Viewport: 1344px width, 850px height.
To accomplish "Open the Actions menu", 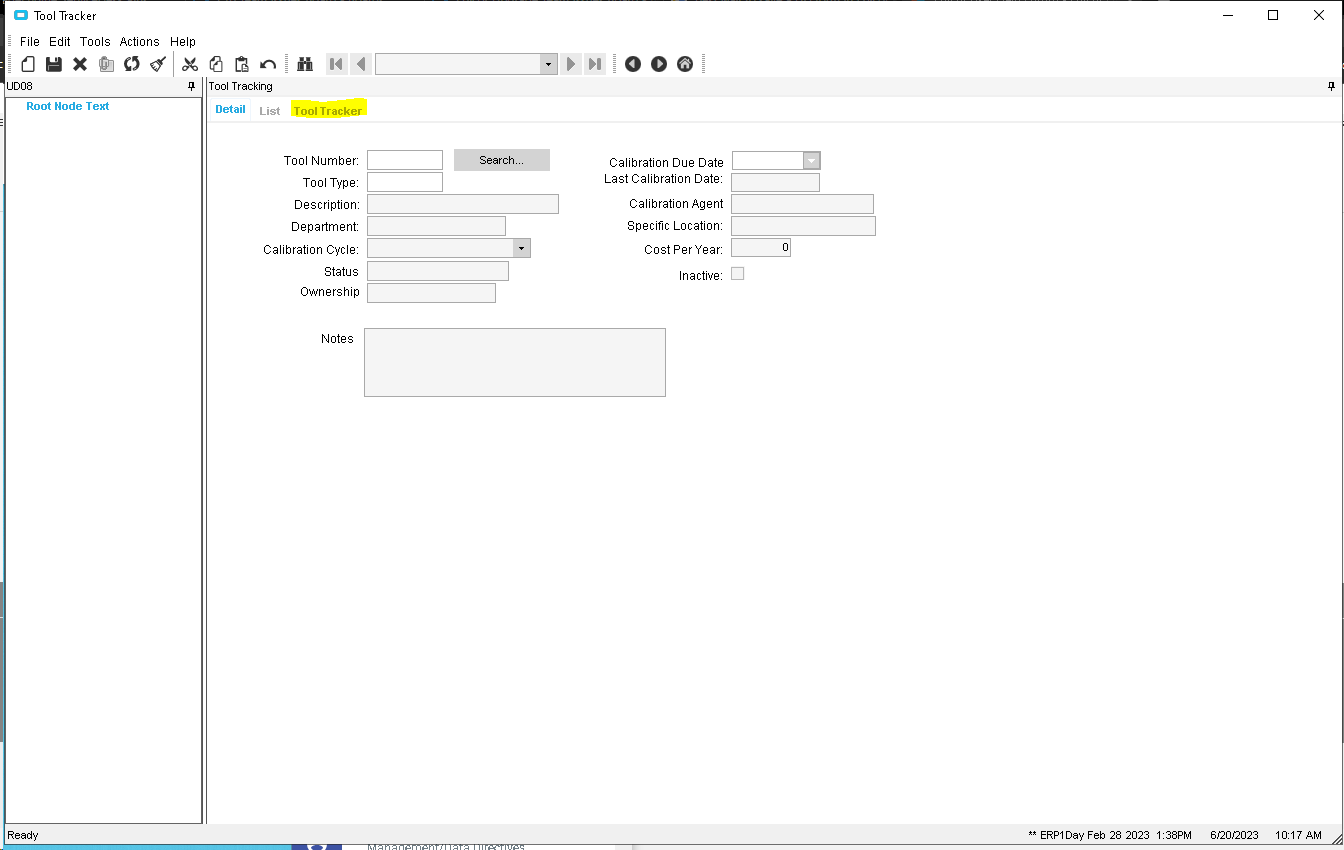I will pos(140,42).
